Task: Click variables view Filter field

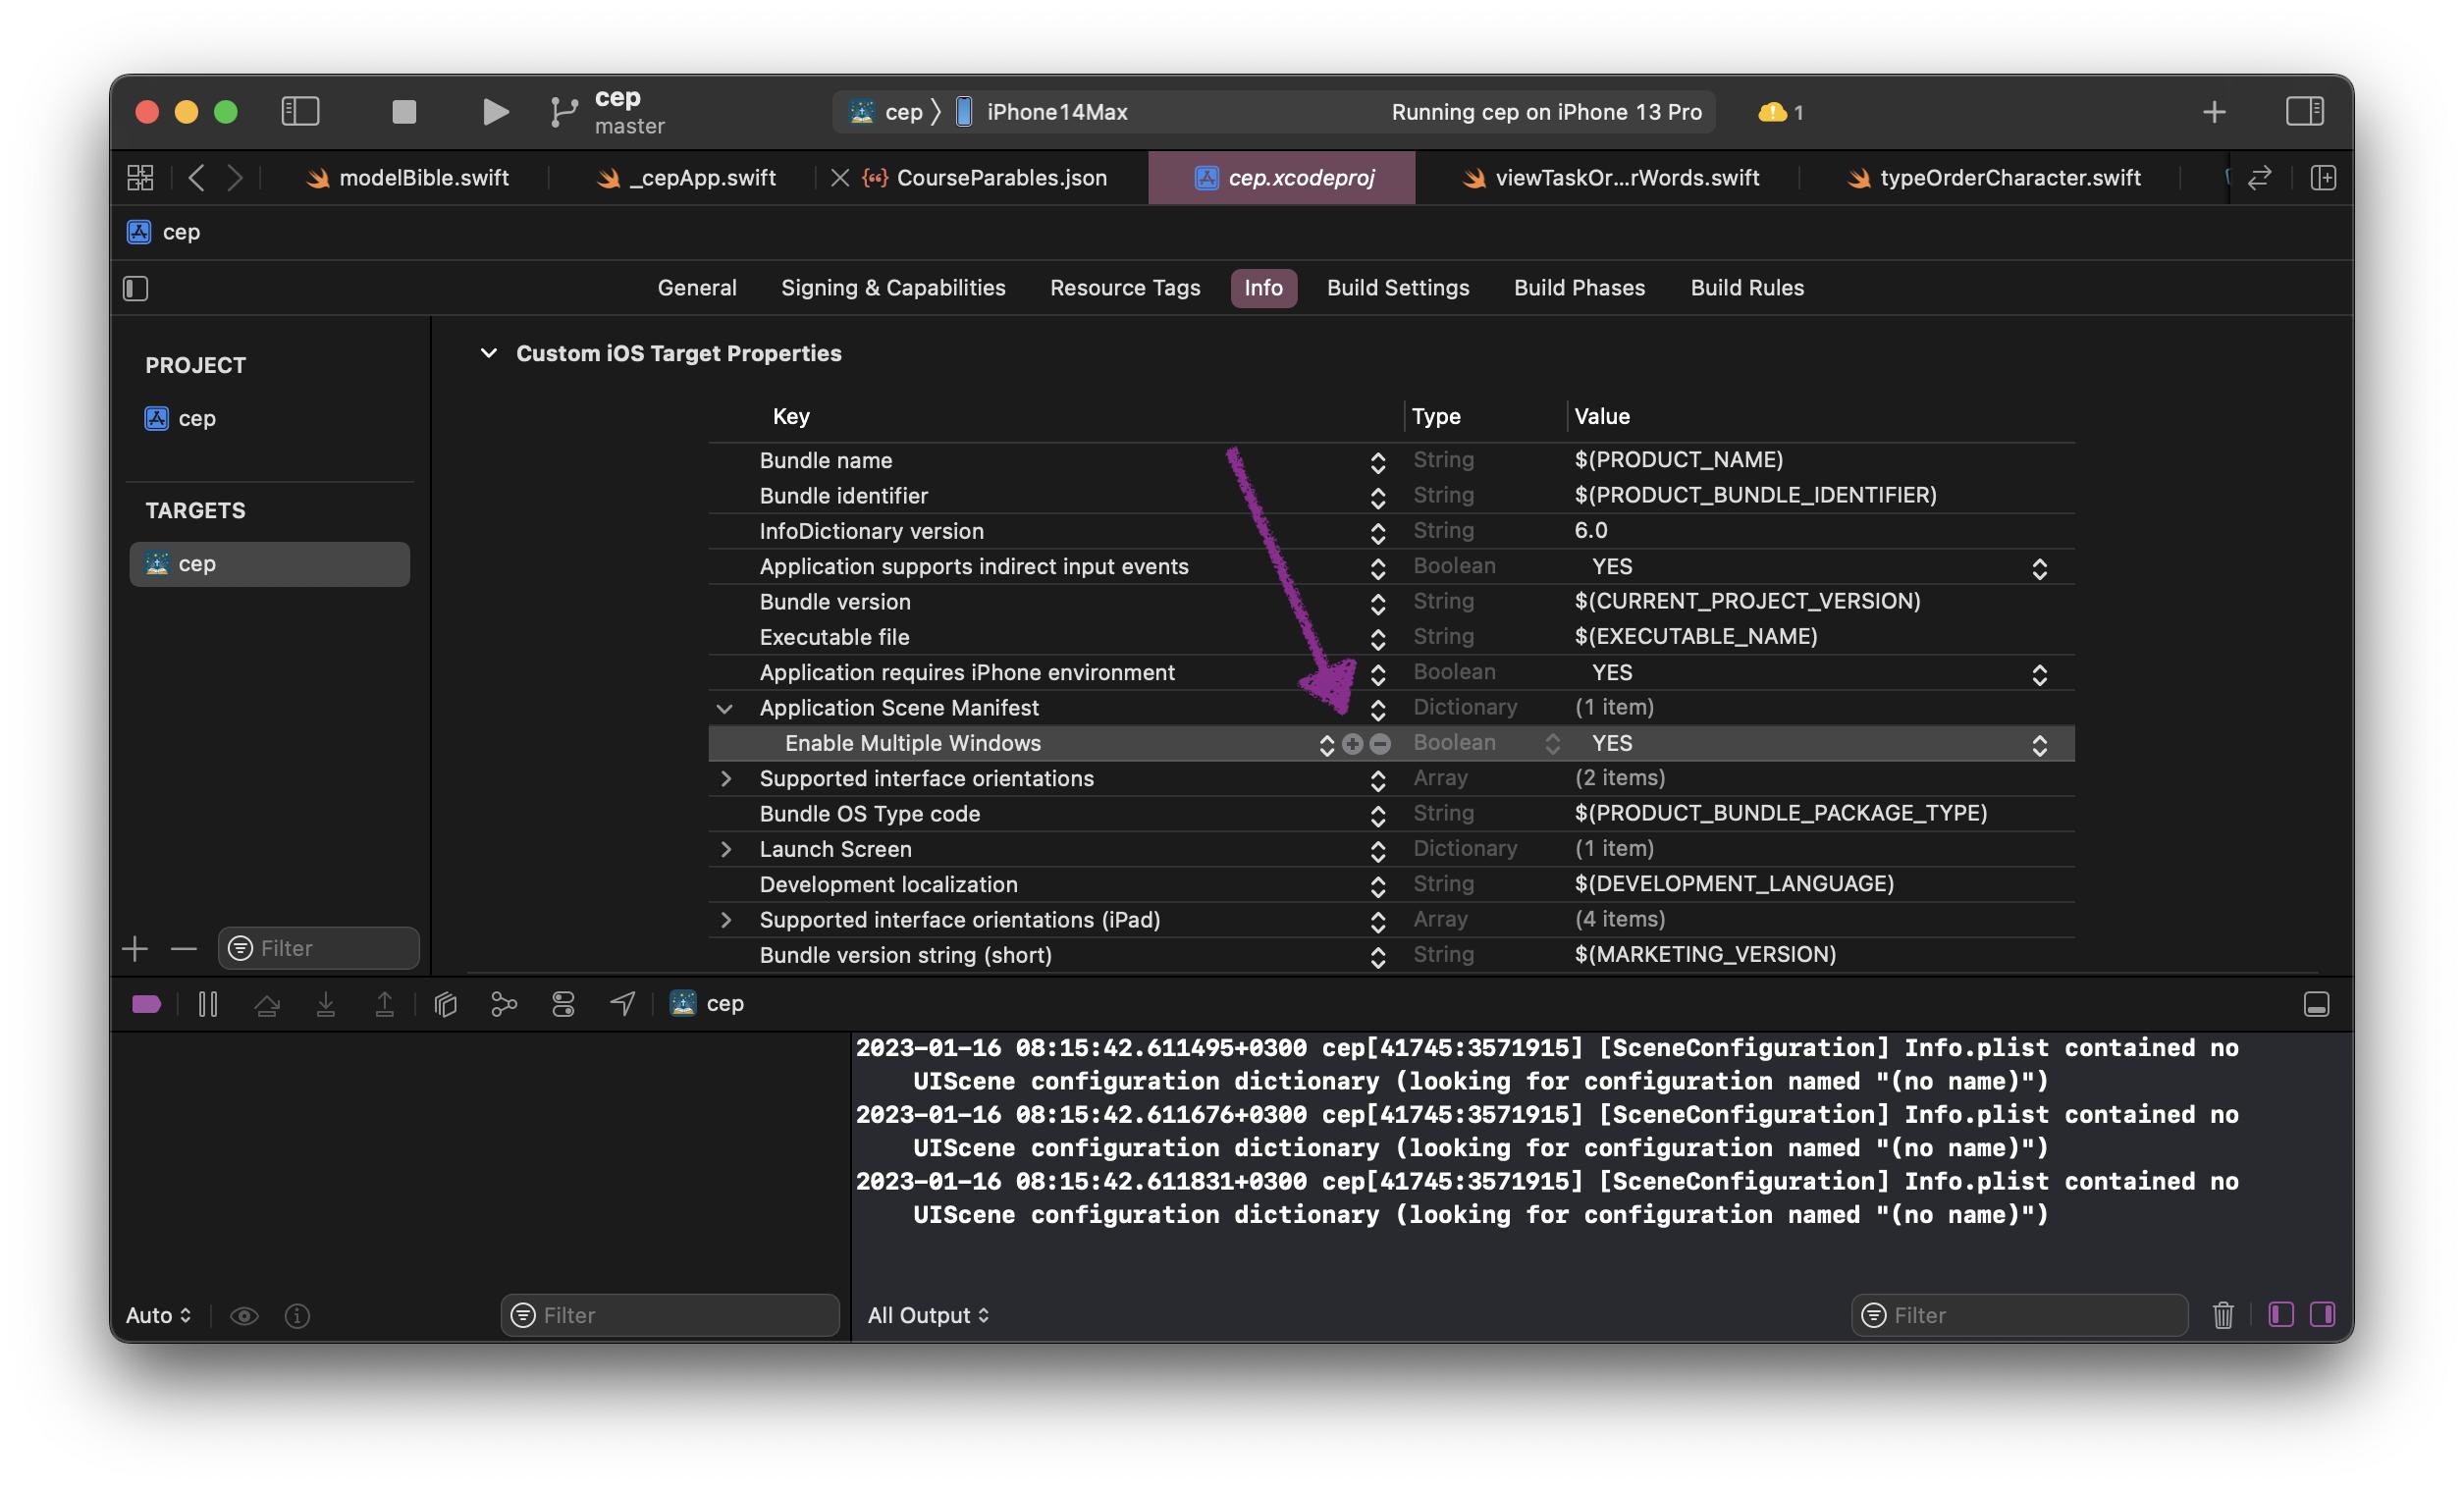Action: pyautogui.click(x=669, y=1316)
